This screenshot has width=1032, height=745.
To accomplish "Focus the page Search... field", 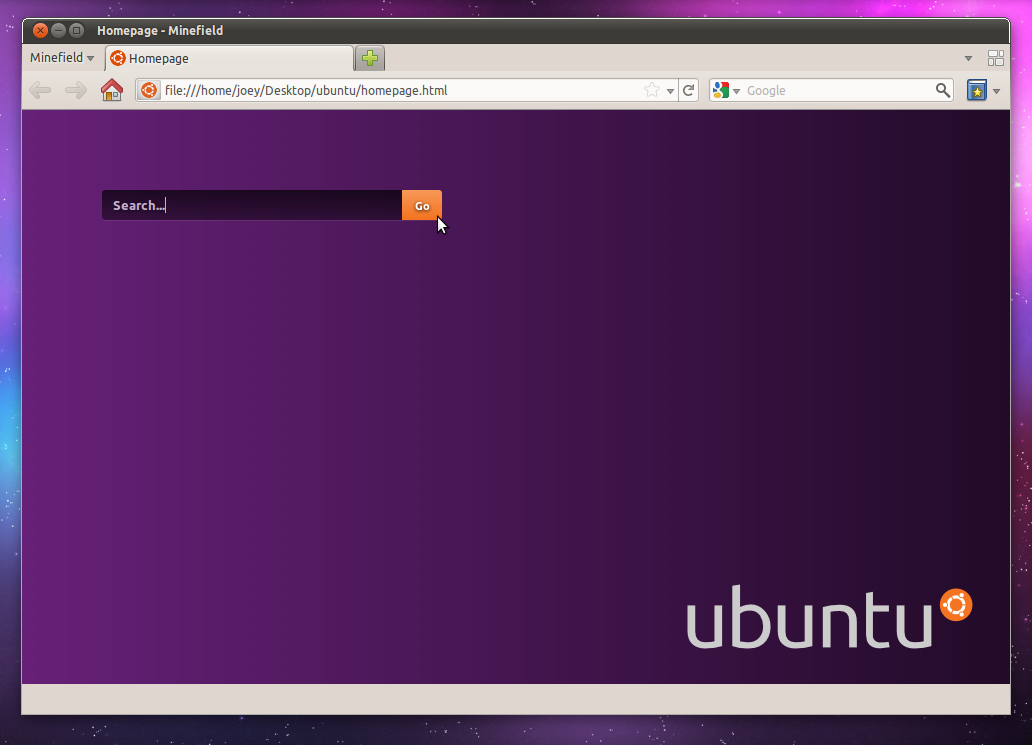I will pos(252,205).
